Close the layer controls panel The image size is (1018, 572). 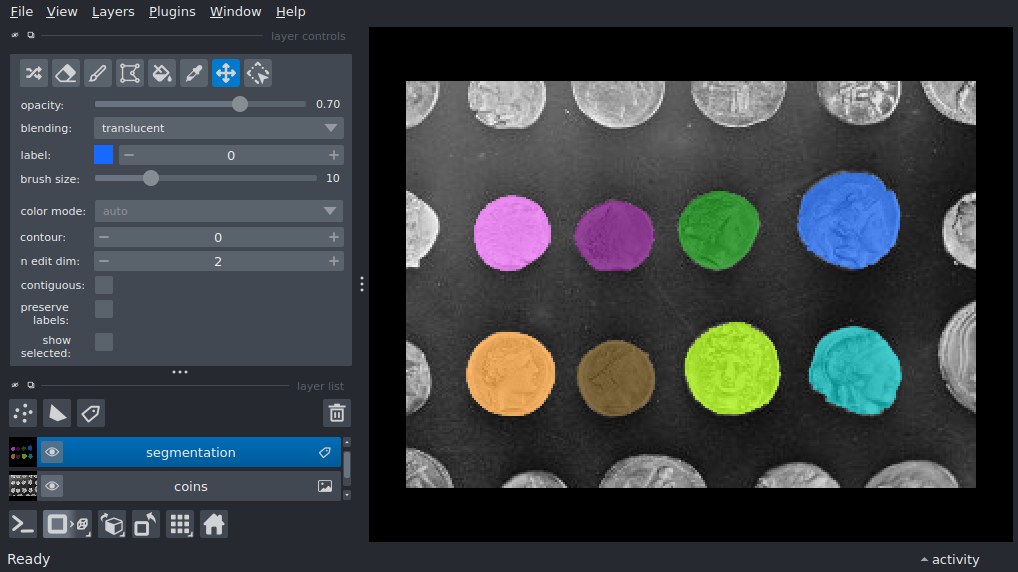pos(15,36)
